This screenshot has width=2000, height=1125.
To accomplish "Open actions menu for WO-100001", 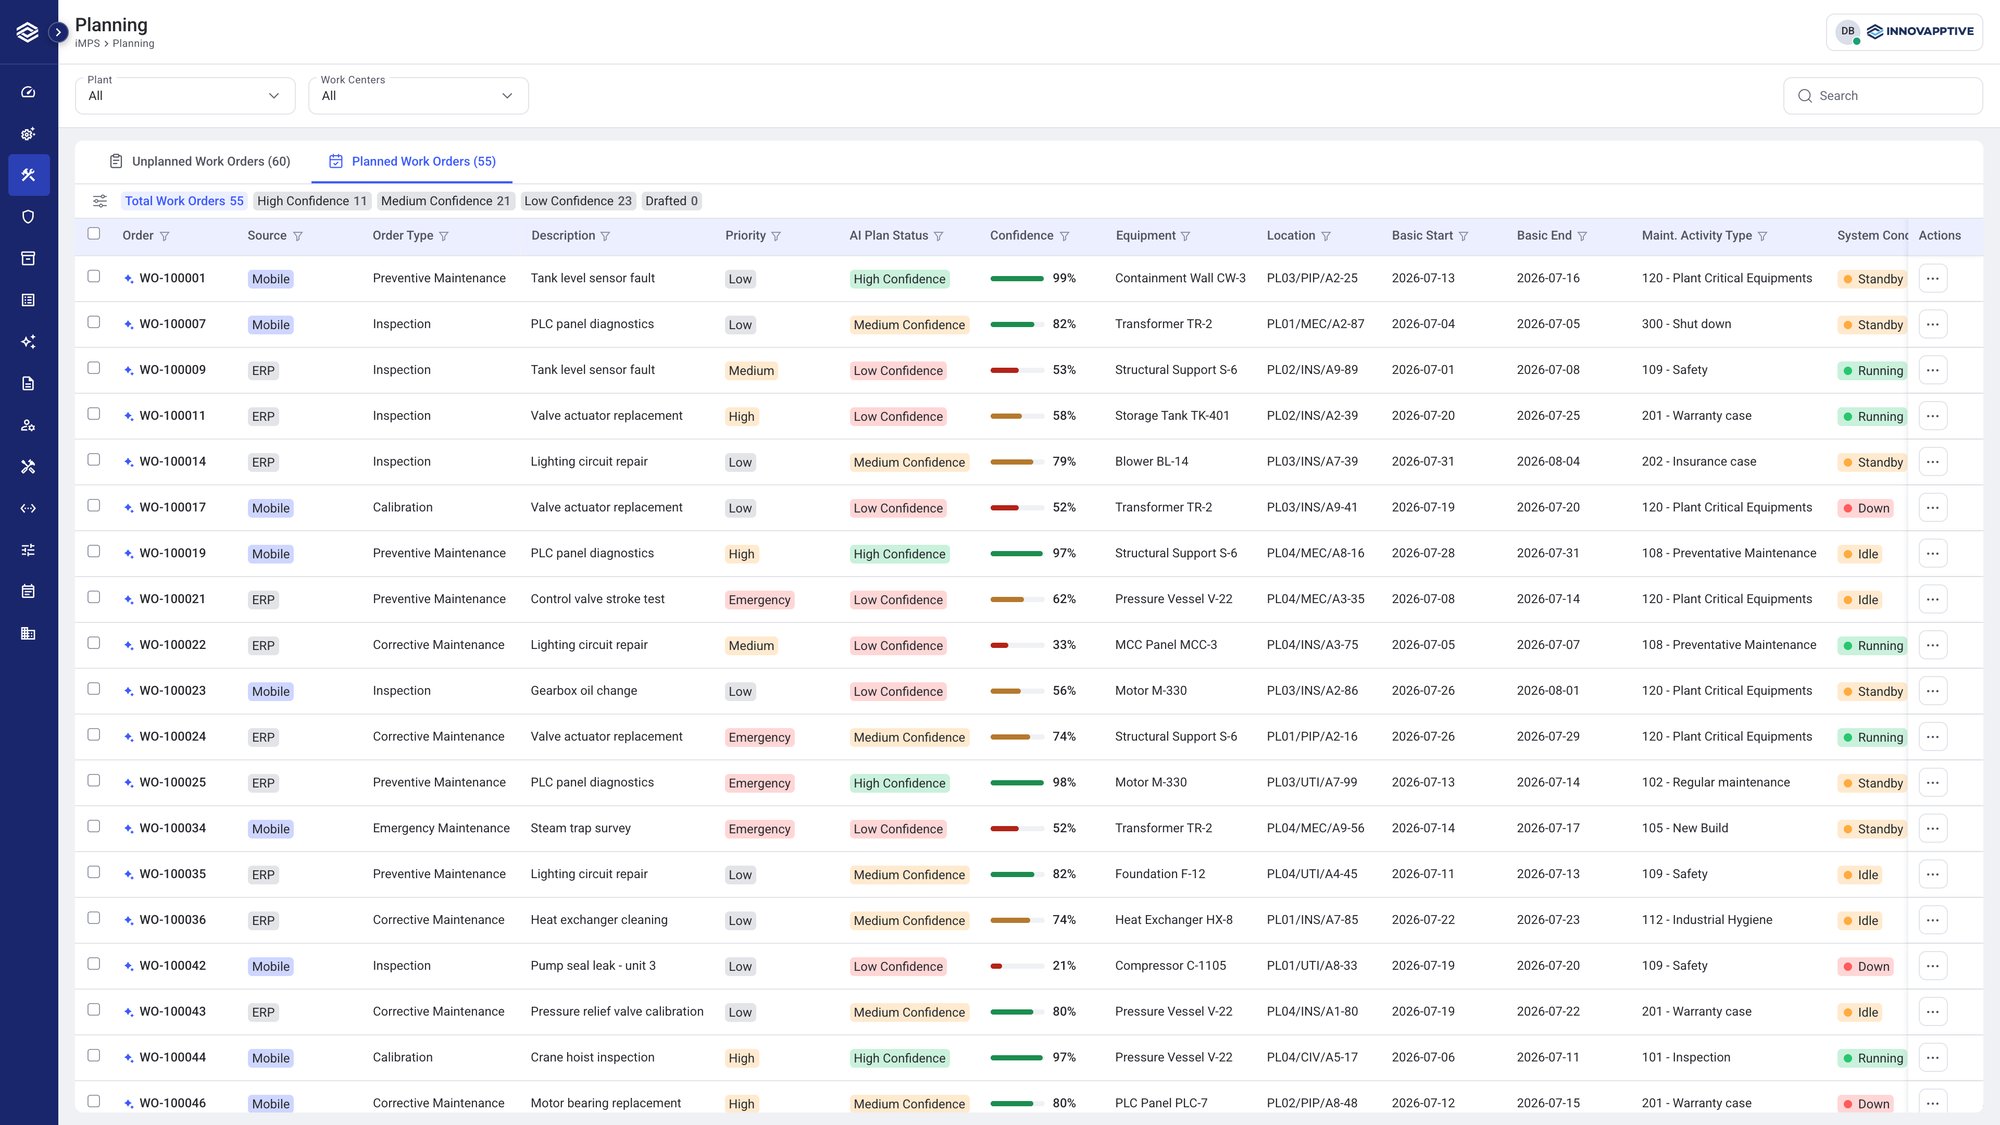I will coord(1932,278).
